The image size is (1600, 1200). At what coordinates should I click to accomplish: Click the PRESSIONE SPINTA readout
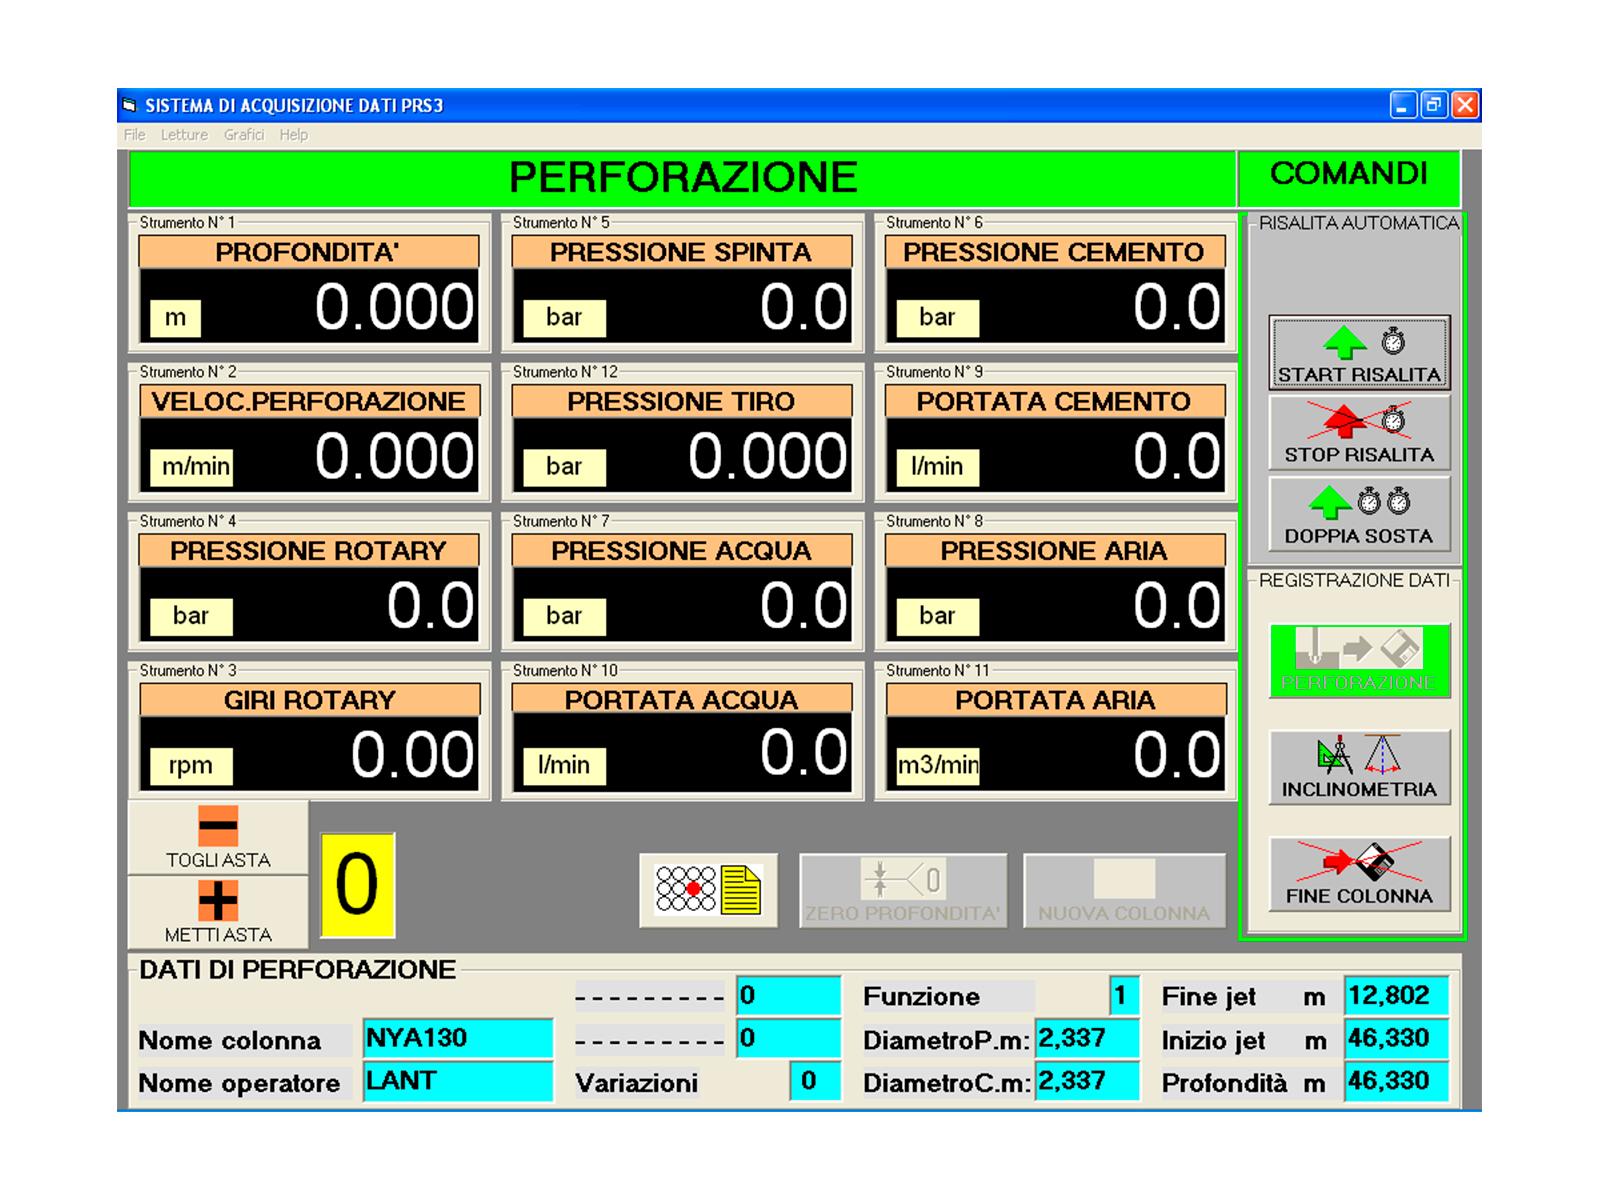point(682,306)
